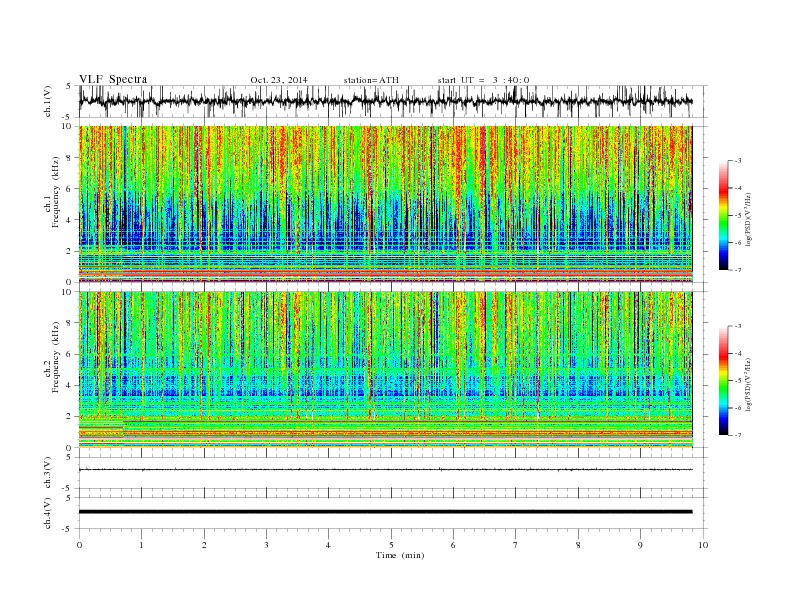Click time axis tick label 6
Screen dimensions: 792x612
tap(454, 545)
